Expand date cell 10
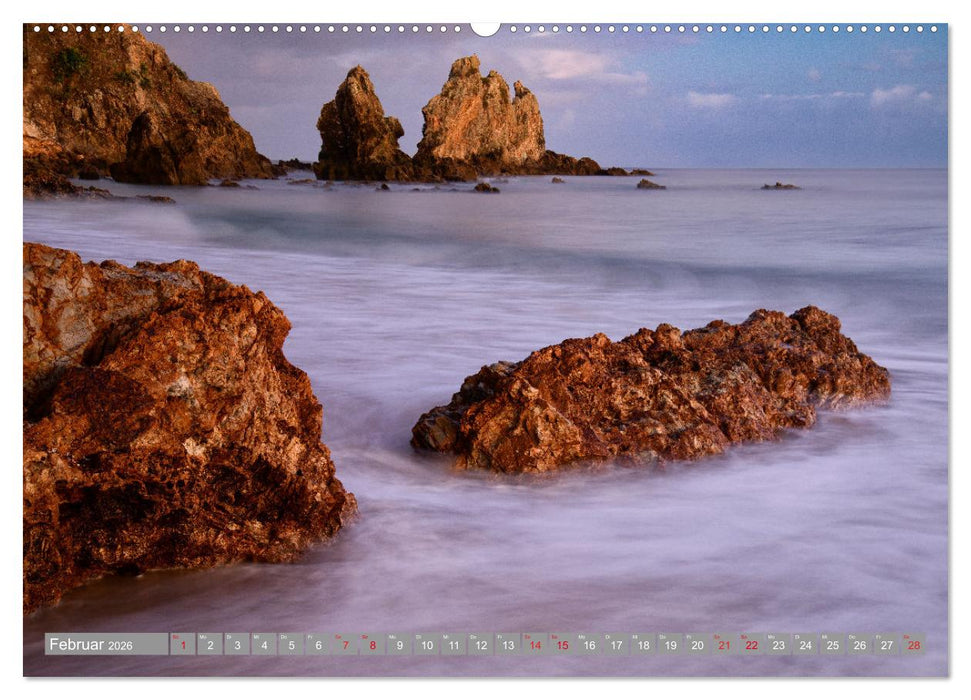This screenshot has height=700, width=971. coord(425,644)
